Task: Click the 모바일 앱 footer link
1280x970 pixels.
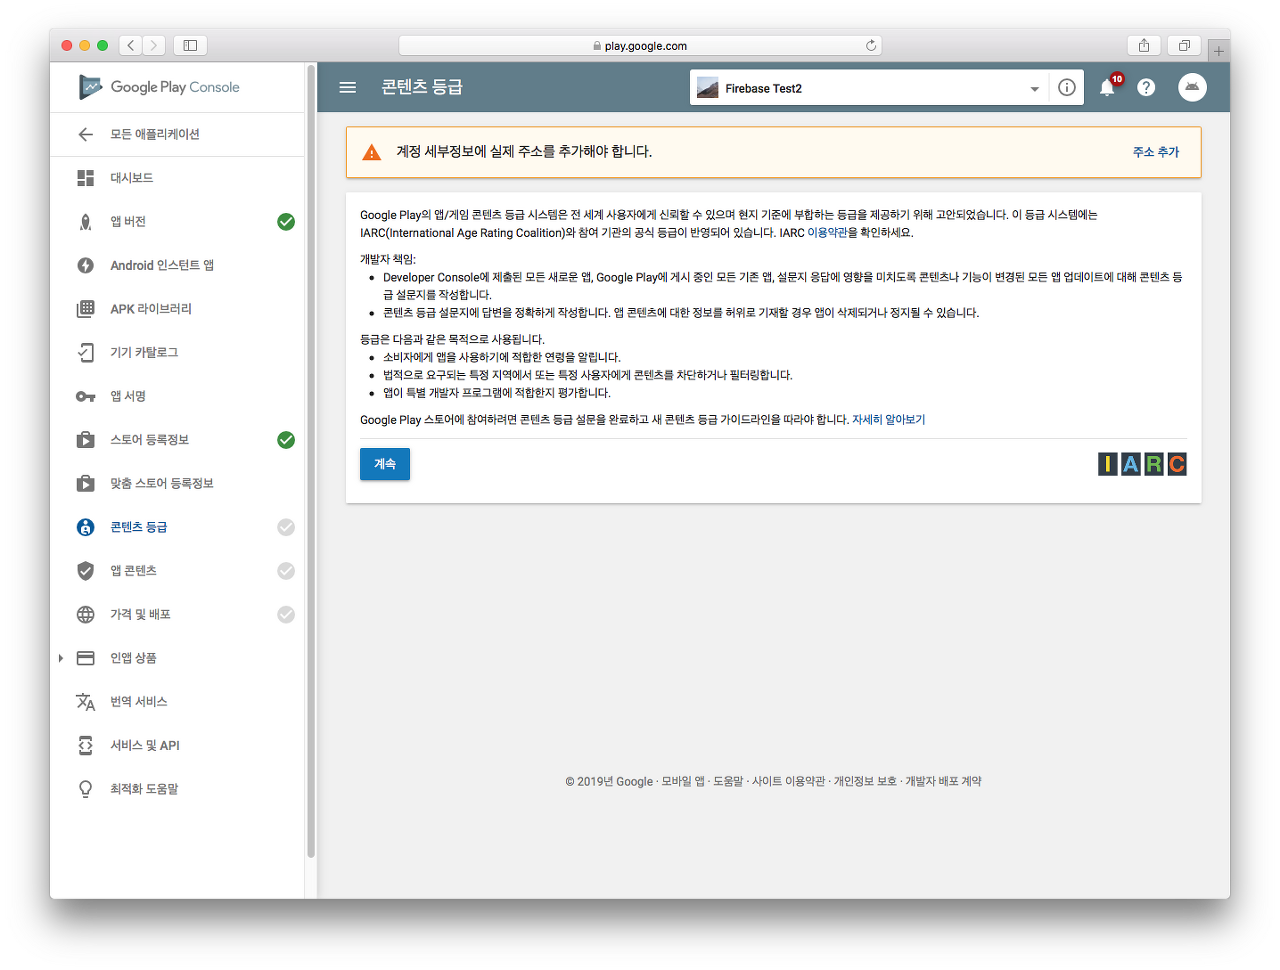Action: pos(682,782)
